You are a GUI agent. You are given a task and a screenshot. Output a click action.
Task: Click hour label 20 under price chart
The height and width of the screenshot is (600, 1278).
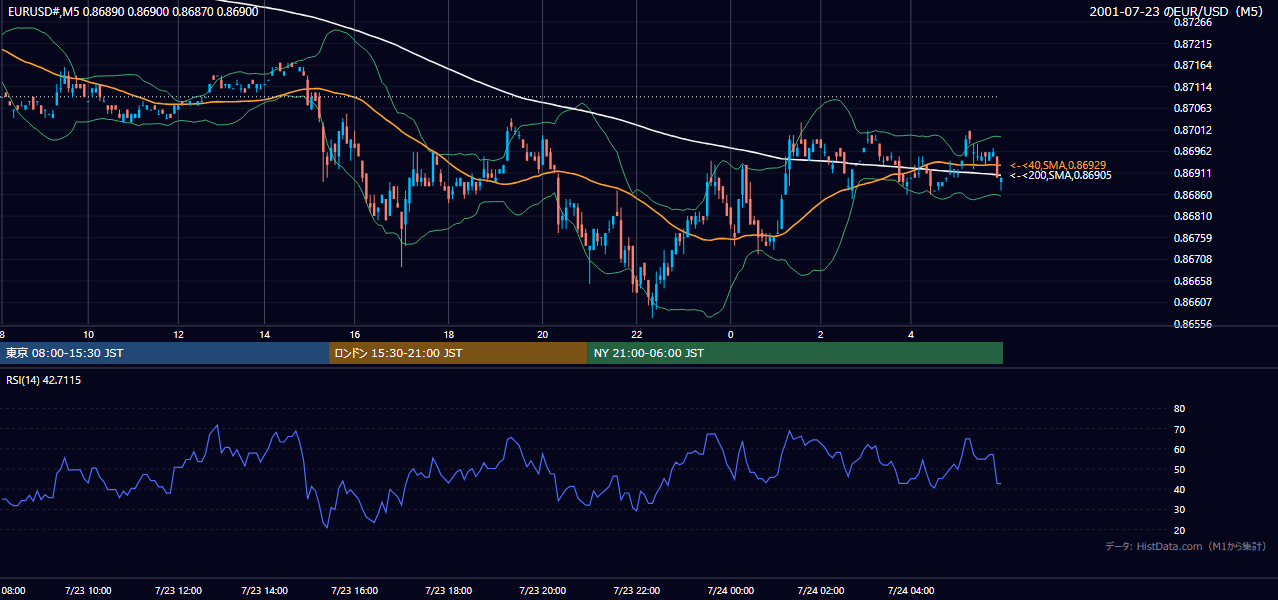542,334
